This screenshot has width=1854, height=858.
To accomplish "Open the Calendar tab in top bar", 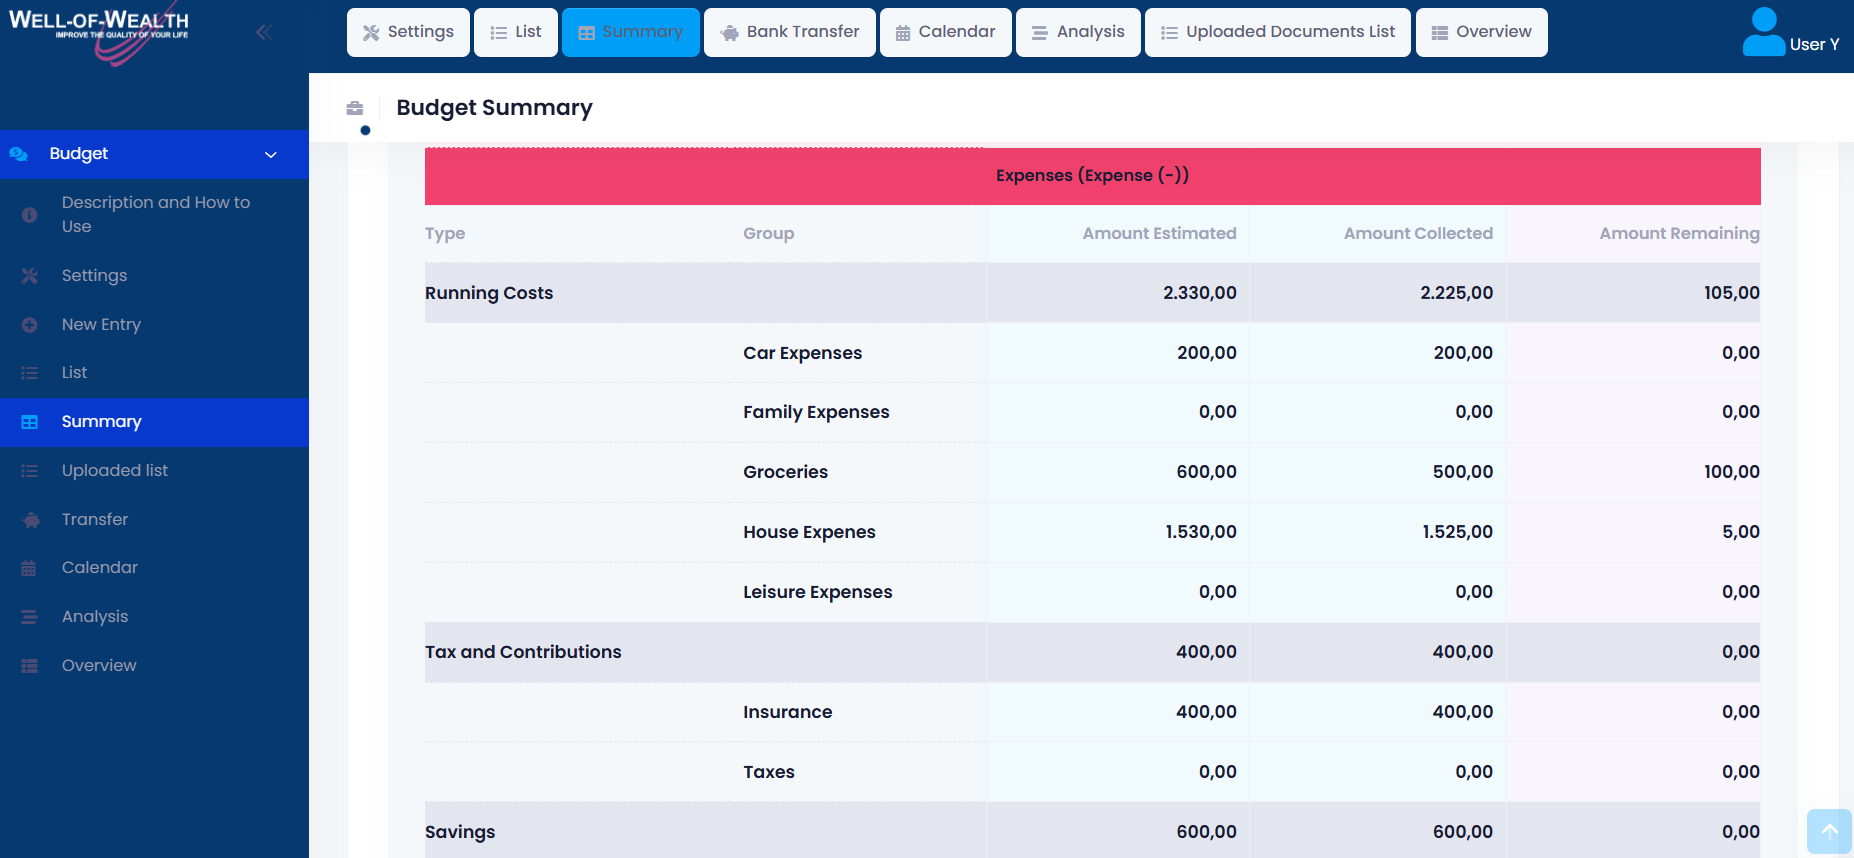I will click(x=946, y=32).
